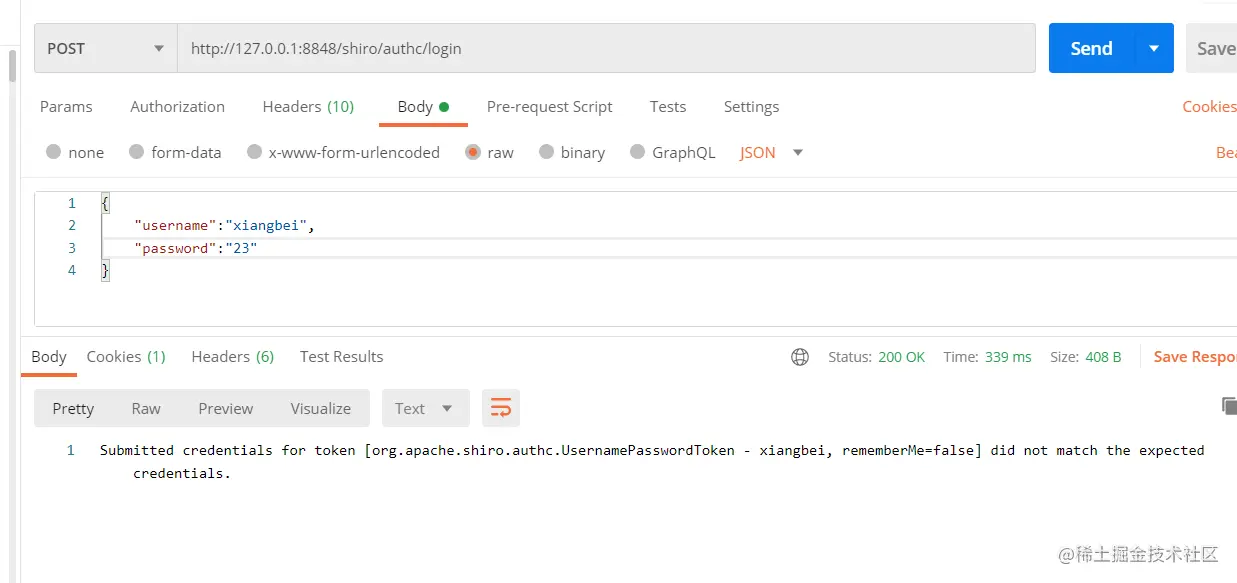Click the 200 OK status value
Image resolution: width=1237 pixels, height=583 pixels.
901,357
